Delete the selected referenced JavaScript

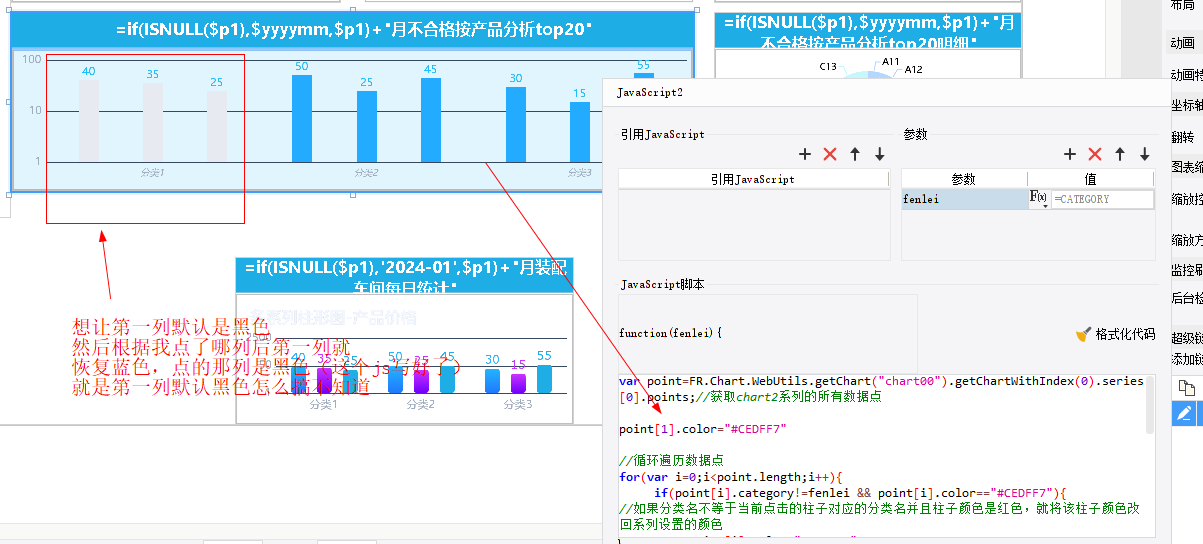click(x=829, y=154)
